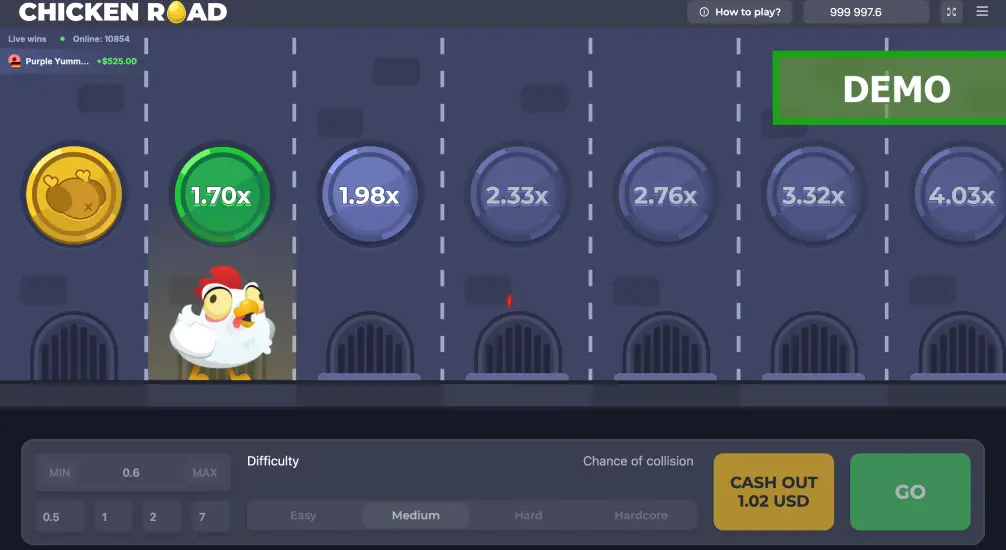Choose the 0.5 quick bet
Viewport: 1006px width, 550px height.
click(x=60, y=517)
